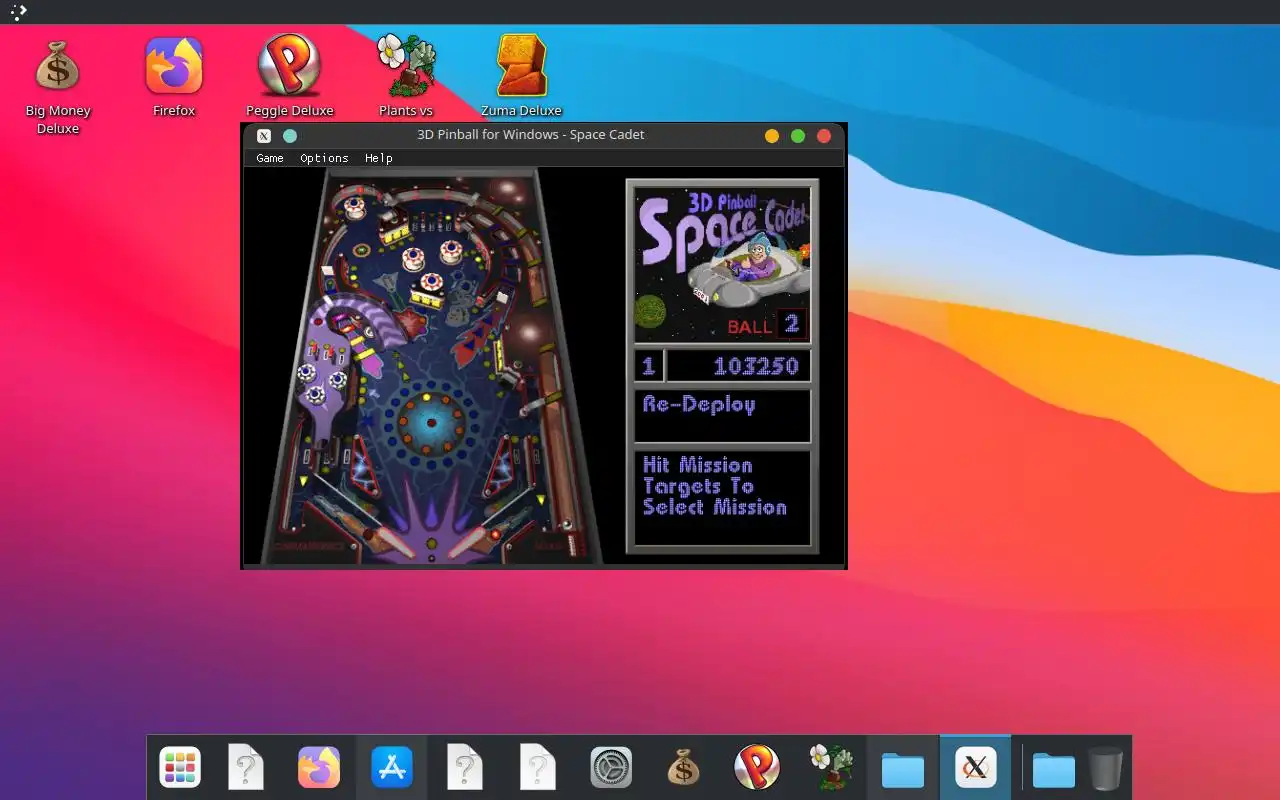Open folder icon beside XQuartz in dock
The image size is (1280, 800).
tap(903, 770)
